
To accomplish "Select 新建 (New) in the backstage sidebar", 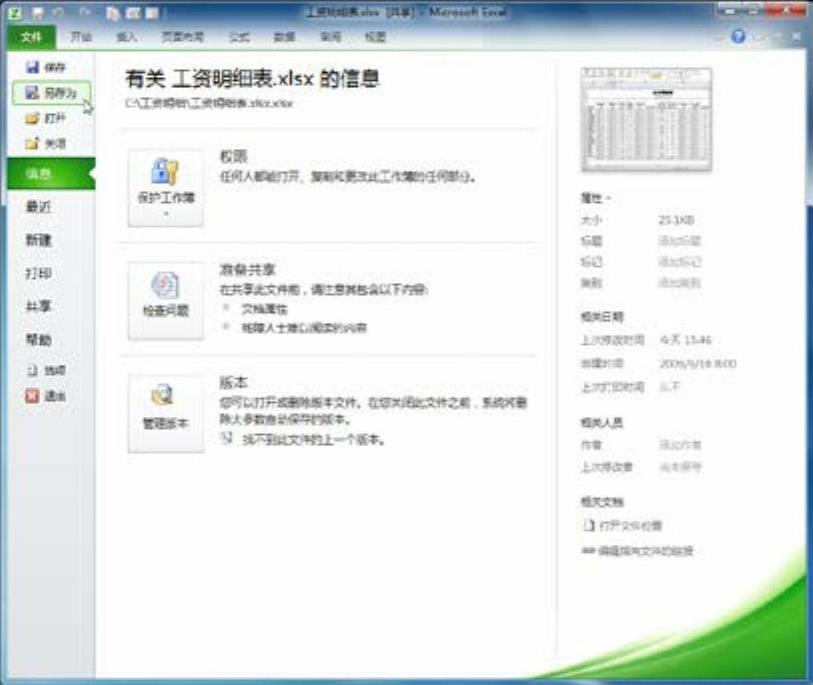I will tap(38, 240).
